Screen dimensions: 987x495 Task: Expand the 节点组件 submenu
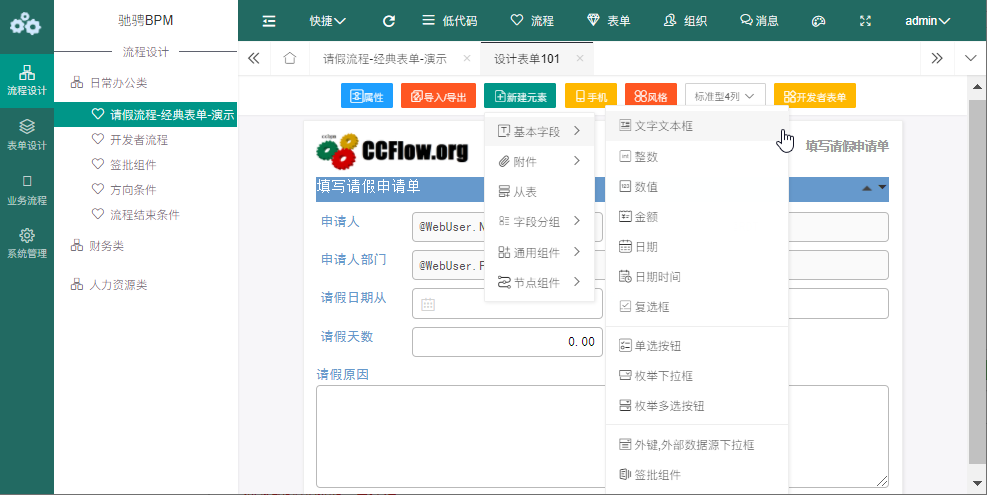(x=539, y=283)
